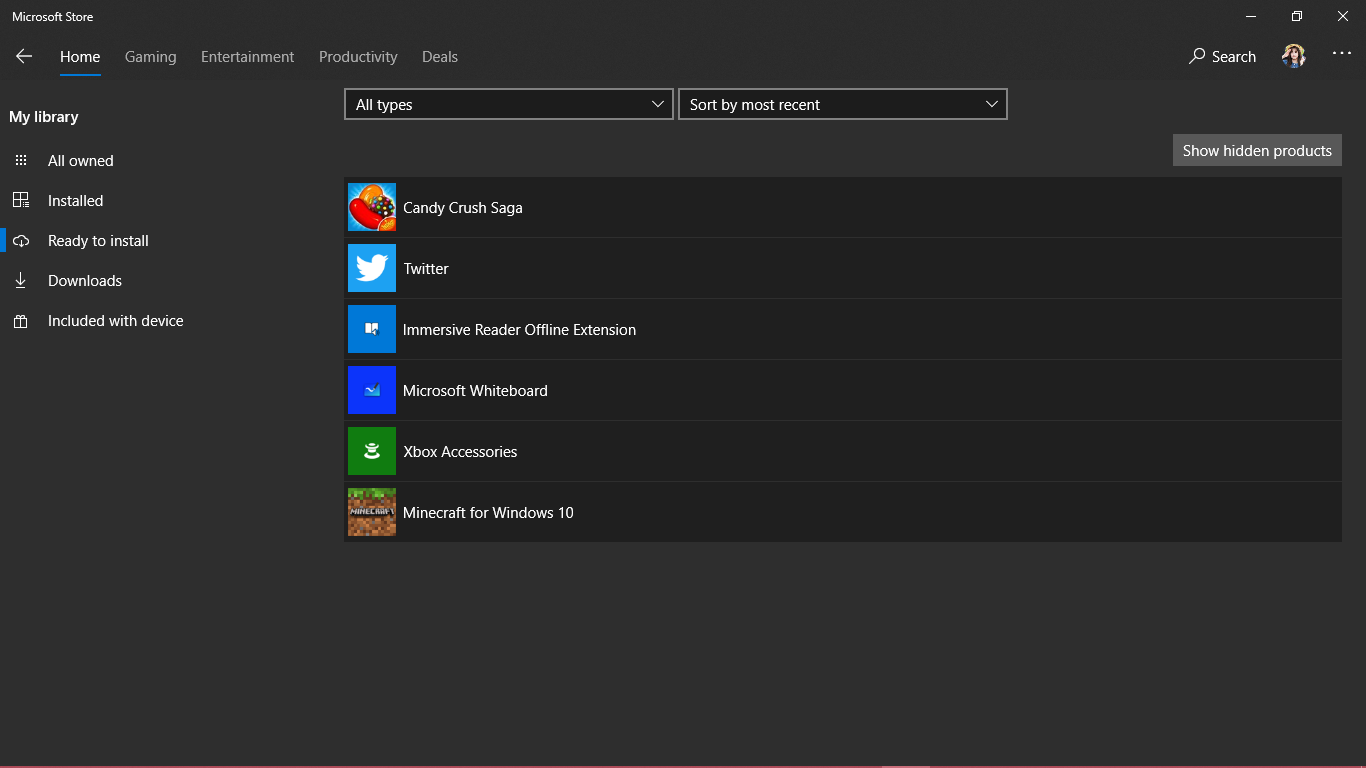
Task: Switch to the Gaming tab
Action: (x=151, y=57)
